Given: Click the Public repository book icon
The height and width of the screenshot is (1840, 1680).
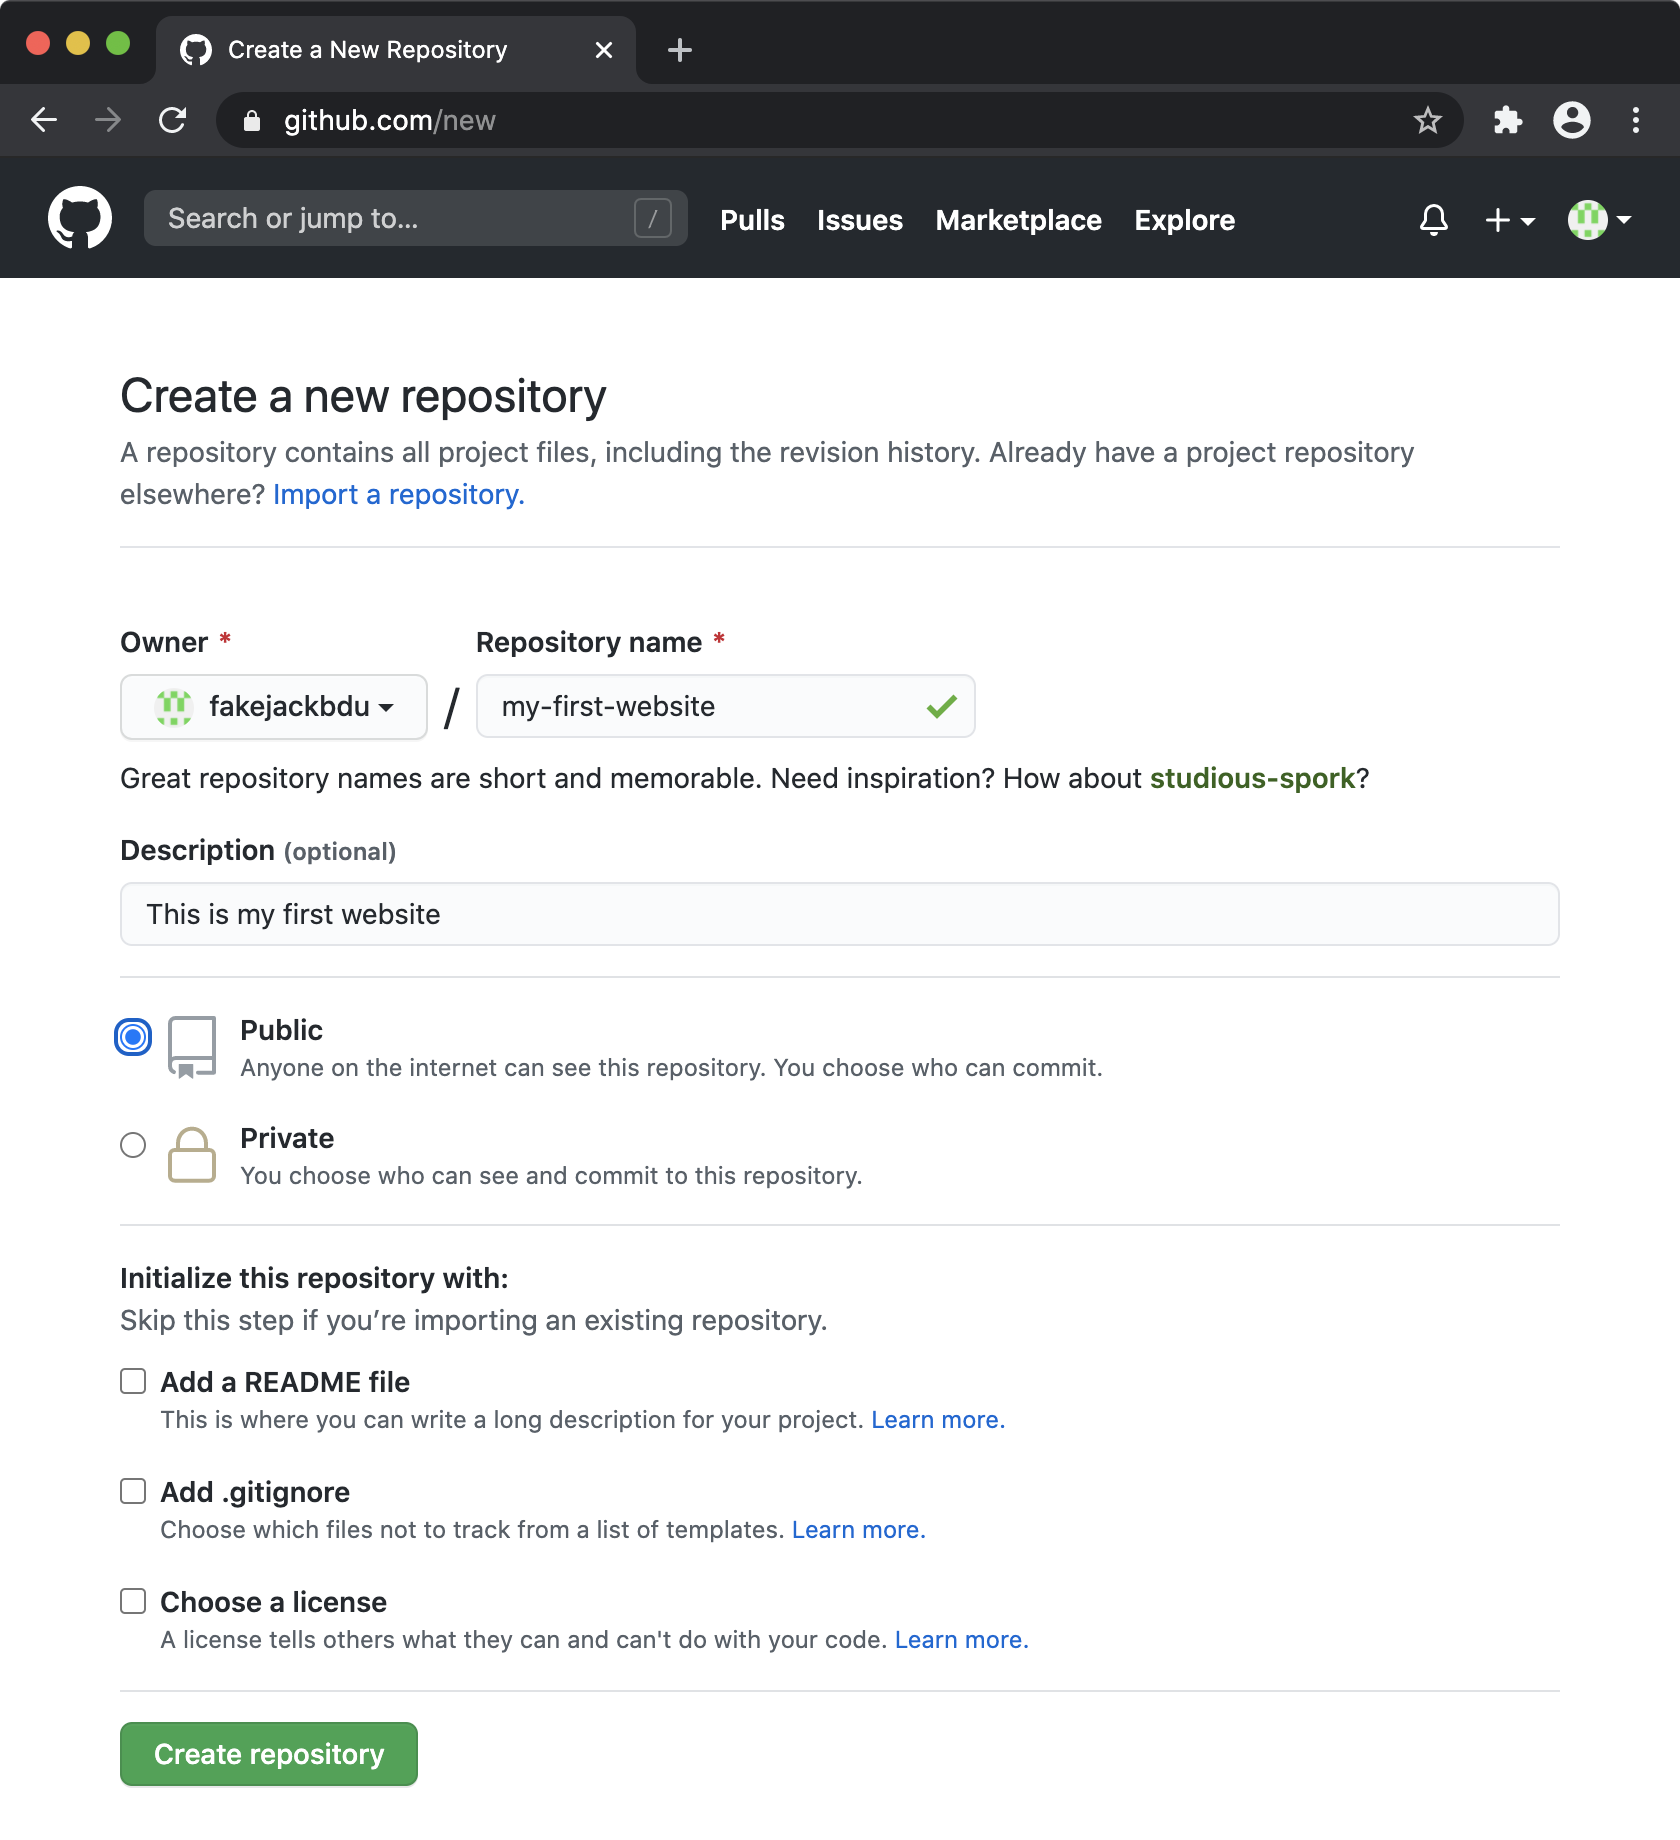Looking at the screenshot, I should tap(192, 1047).
